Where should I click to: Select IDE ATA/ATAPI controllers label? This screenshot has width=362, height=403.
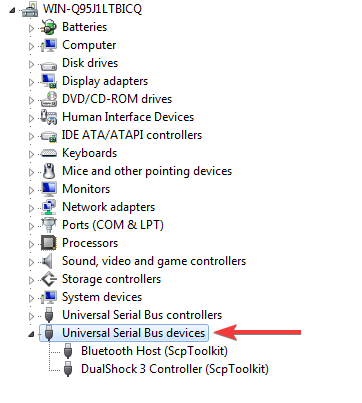(x=132, y=135)
